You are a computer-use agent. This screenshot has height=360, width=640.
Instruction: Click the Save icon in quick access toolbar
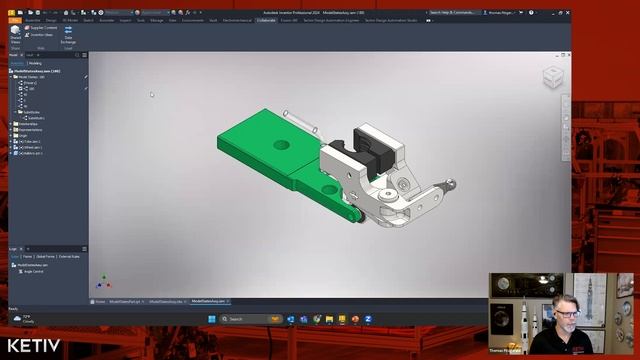[x=38, y=13]
